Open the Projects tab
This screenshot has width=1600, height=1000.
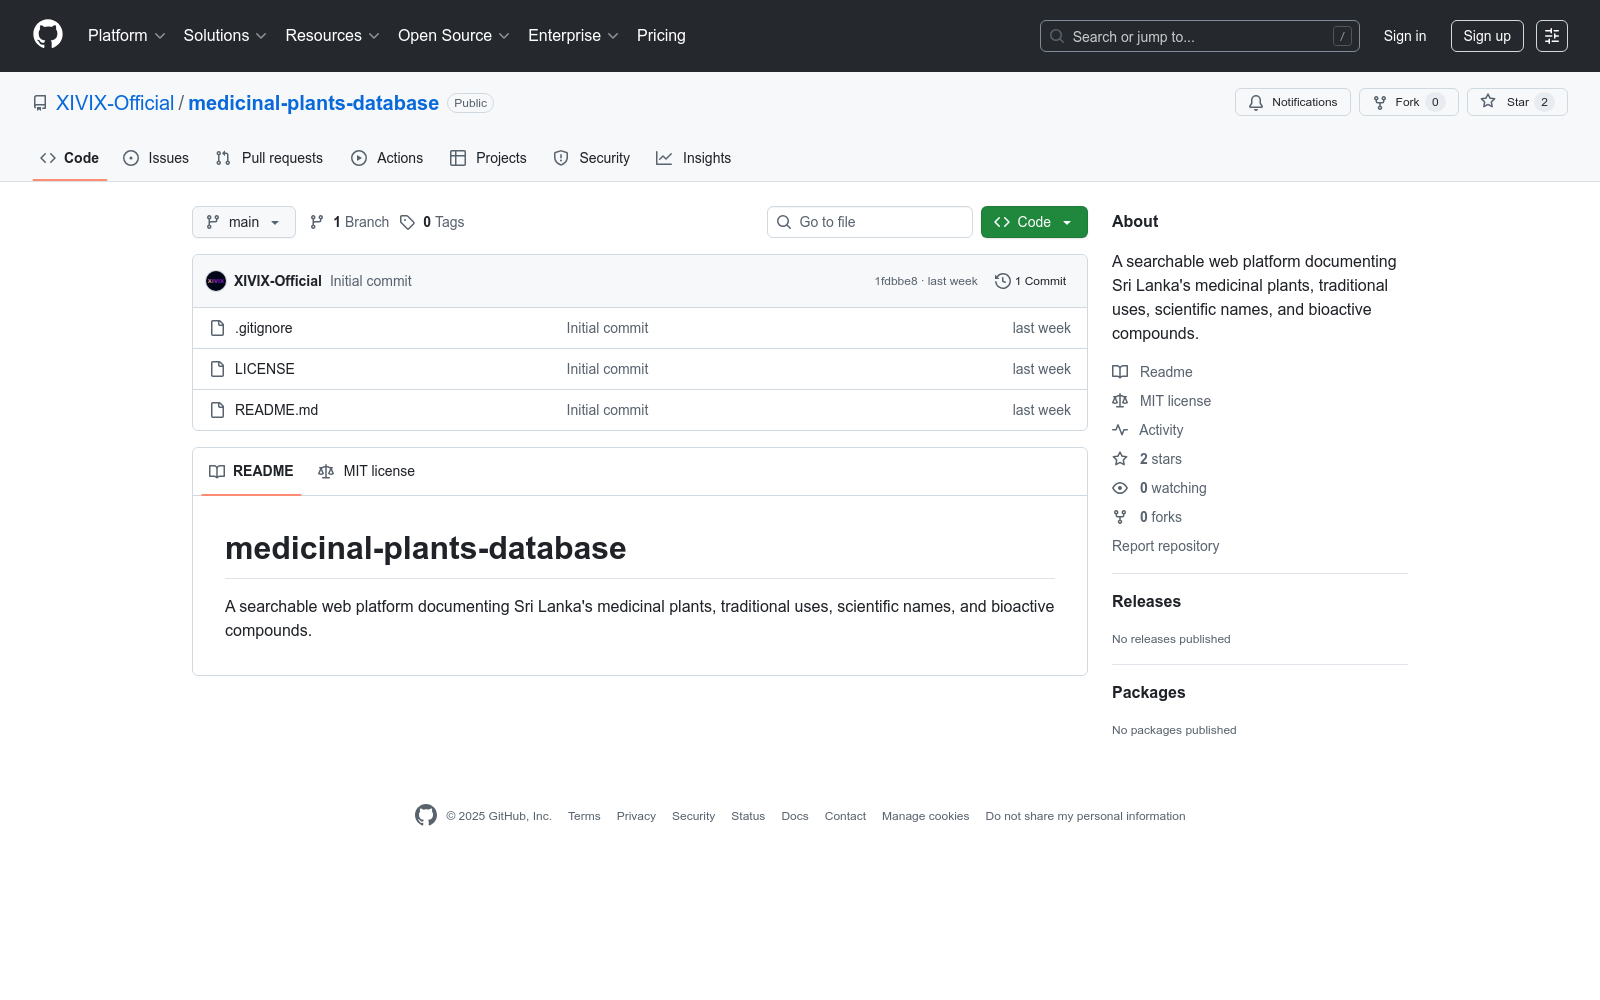tap(488, 158)
